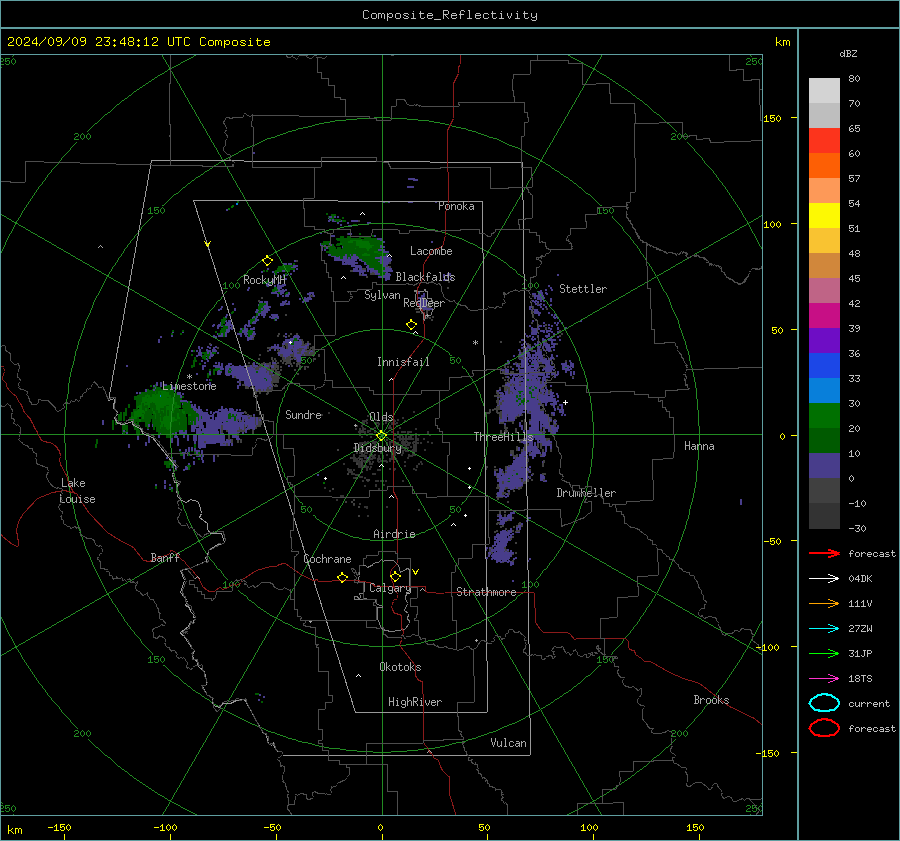The height and width of the screenshot is (841, 900).
Task: Select the 'Okotoks' town label
Action: click(400, 667)
